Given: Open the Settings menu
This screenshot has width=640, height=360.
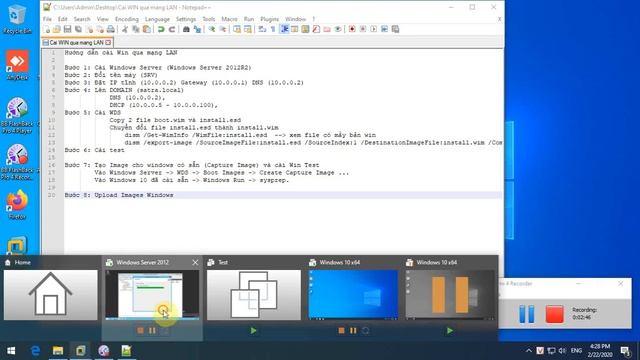Looking at the screenshot, I should 186,19.
